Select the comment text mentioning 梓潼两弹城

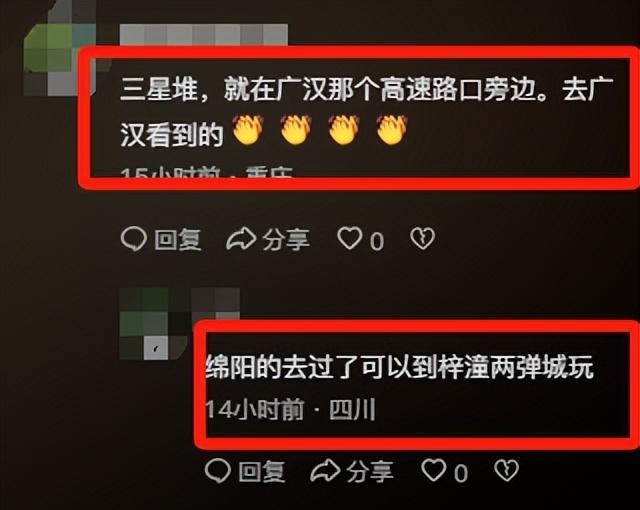click(x=399, y=368)
